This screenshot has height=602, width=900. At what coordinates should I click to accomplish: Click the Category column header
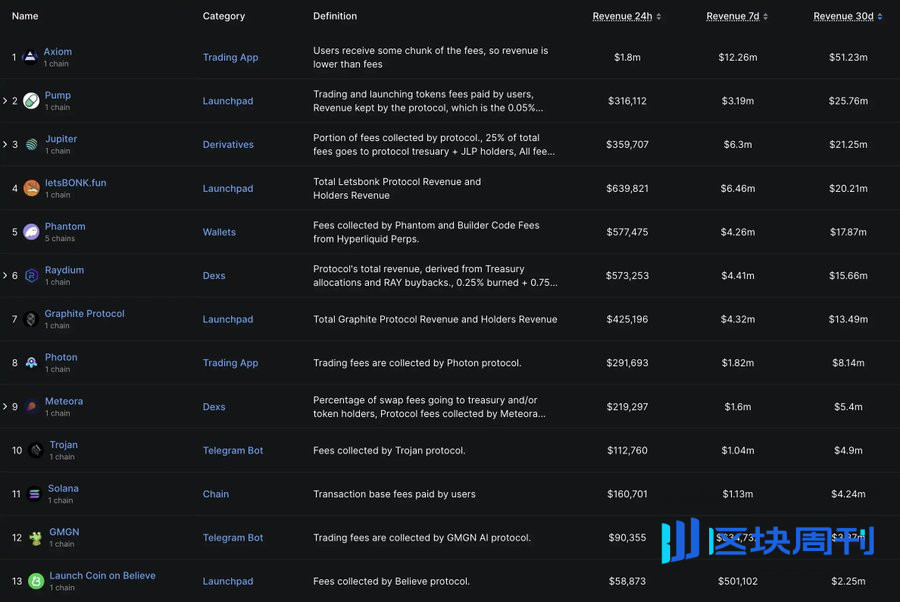[224, 16]
